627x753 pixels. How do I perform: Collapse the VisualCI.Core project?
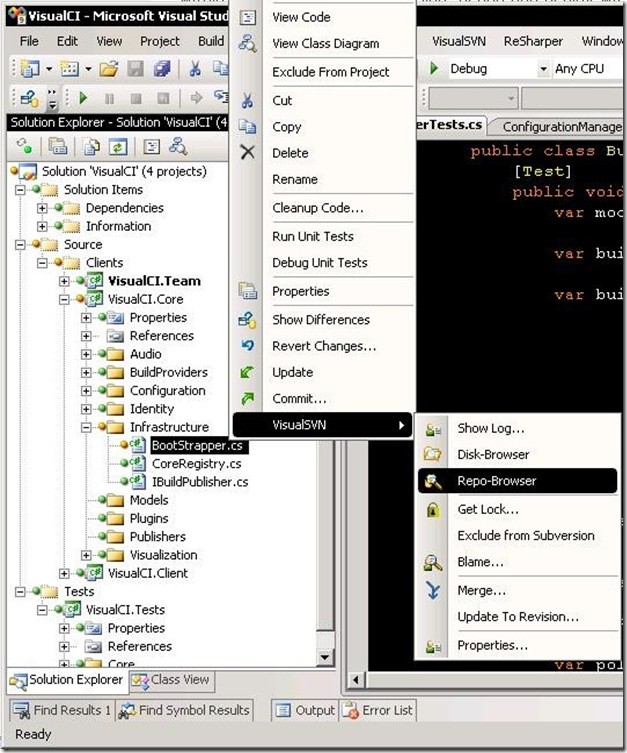click(x=64, y=299)
